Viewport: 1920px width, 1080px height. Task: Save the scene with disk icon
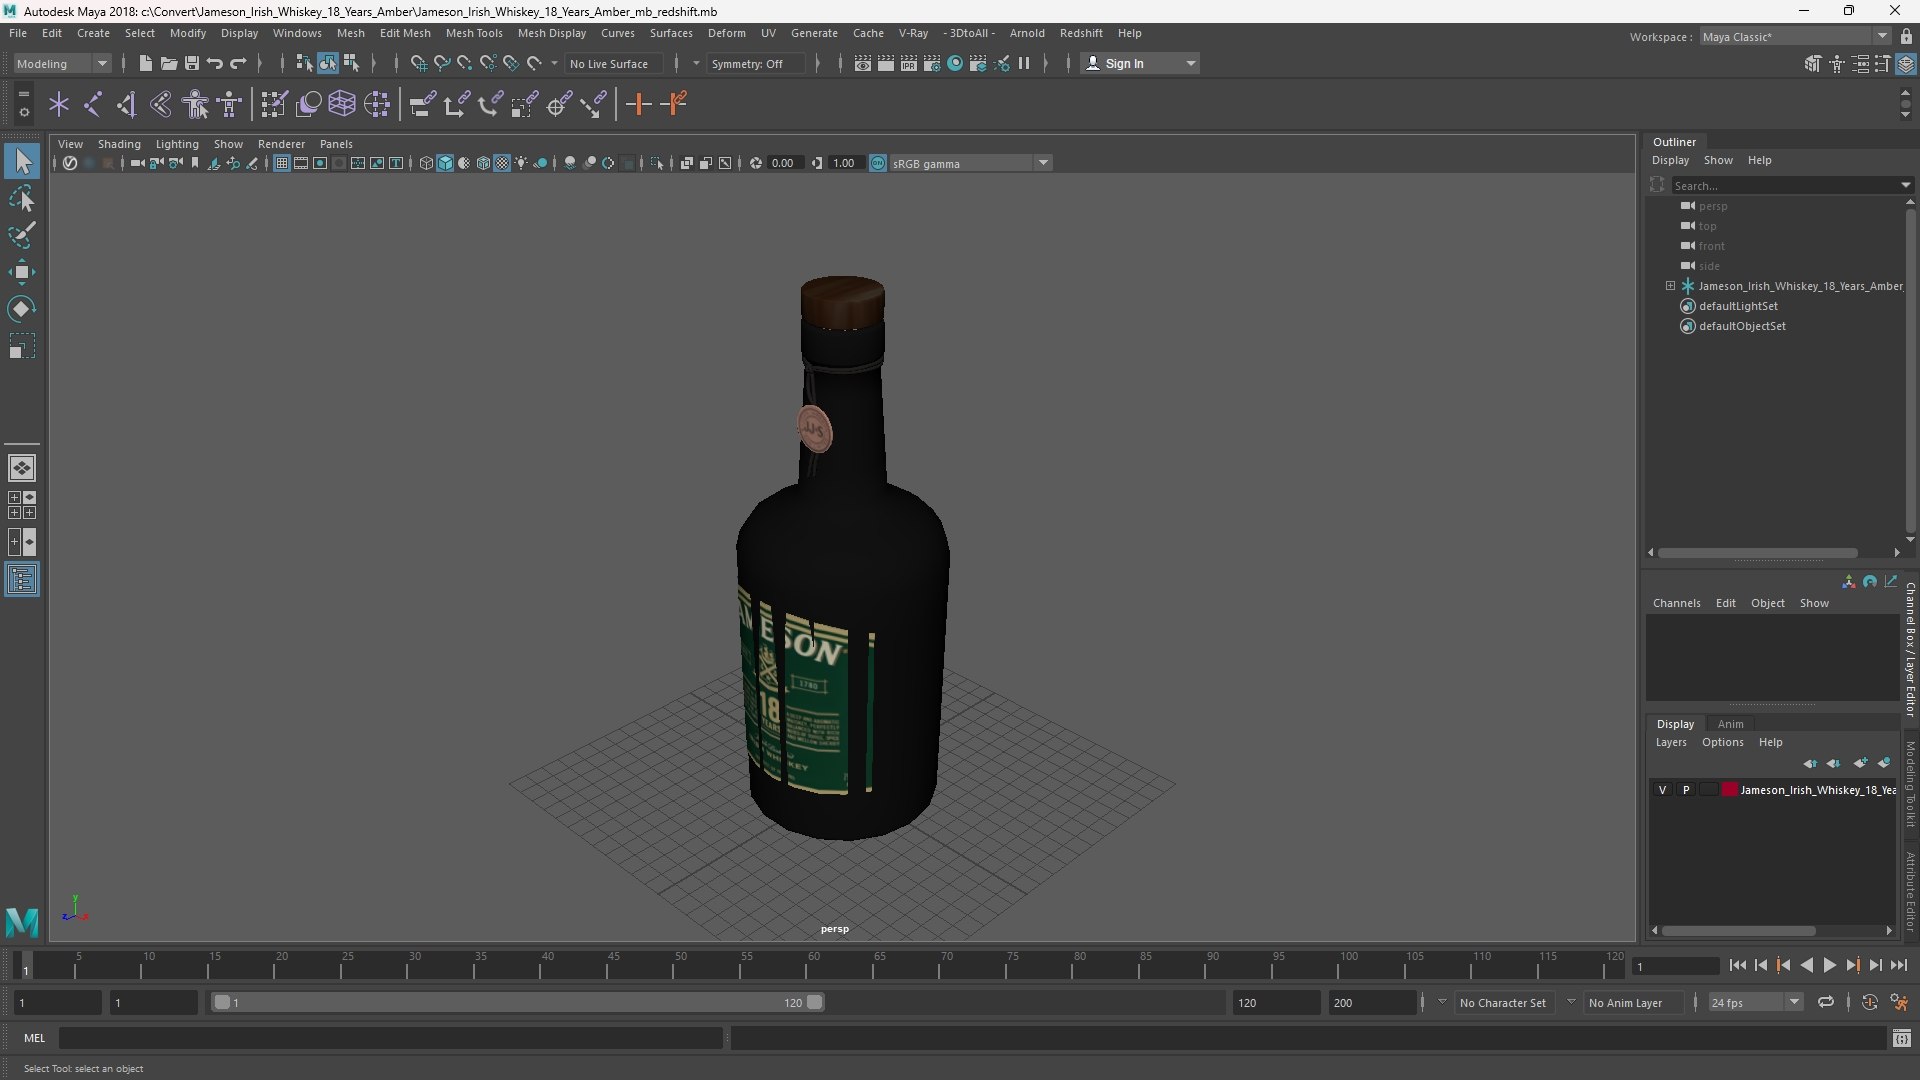pos(191,63)
